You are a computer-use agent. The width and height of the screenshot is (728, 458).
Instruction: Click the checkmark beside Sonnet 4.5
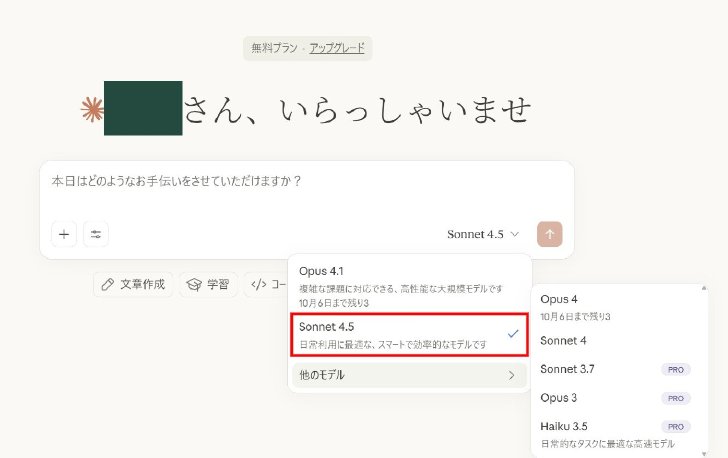point(513,334)
